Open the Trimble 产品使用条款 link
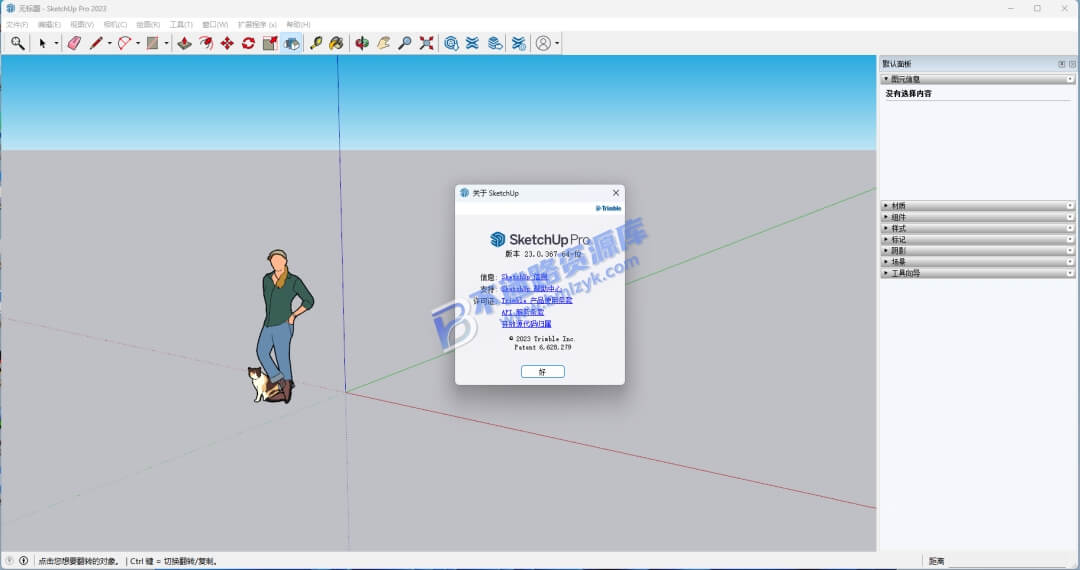The width and height of the screenshot is (1080, 570). (537, 301)
